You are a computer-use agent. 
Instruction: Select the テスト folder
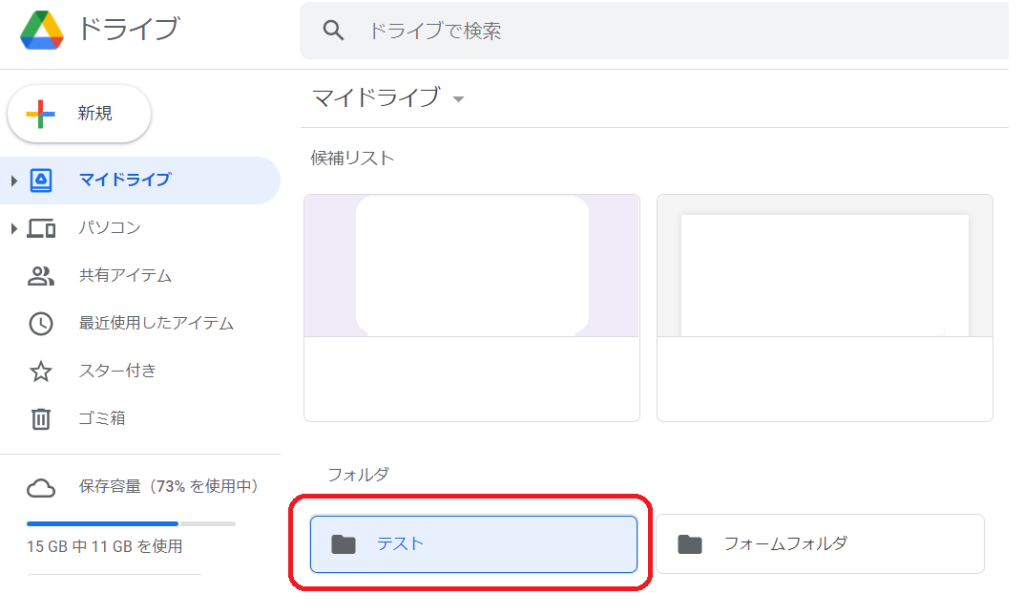(473, 544)
